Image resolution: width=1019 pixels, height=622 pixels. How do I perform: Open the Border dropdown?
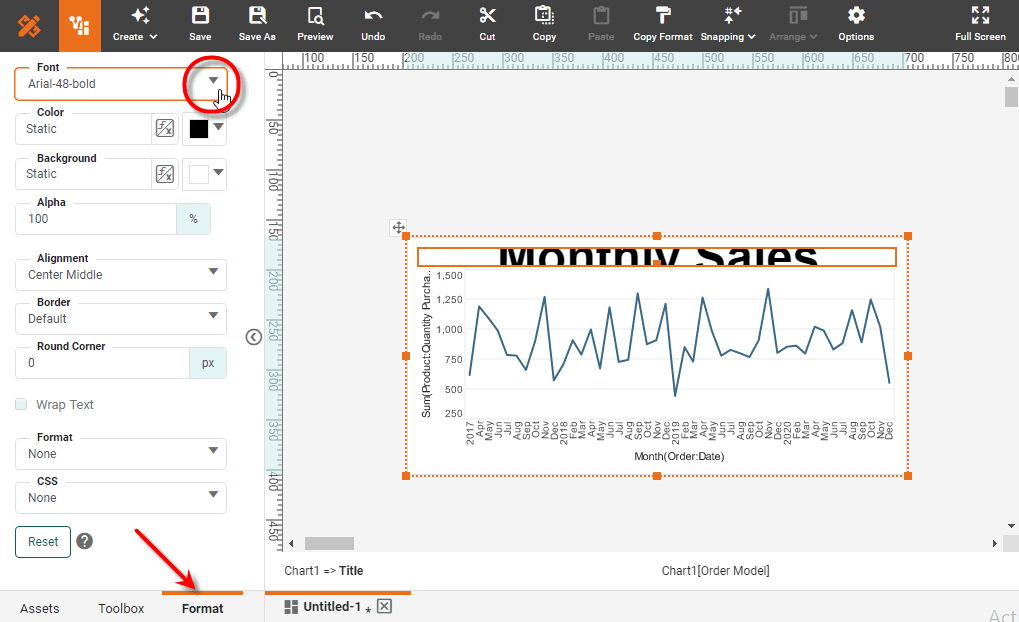[212, 316]
